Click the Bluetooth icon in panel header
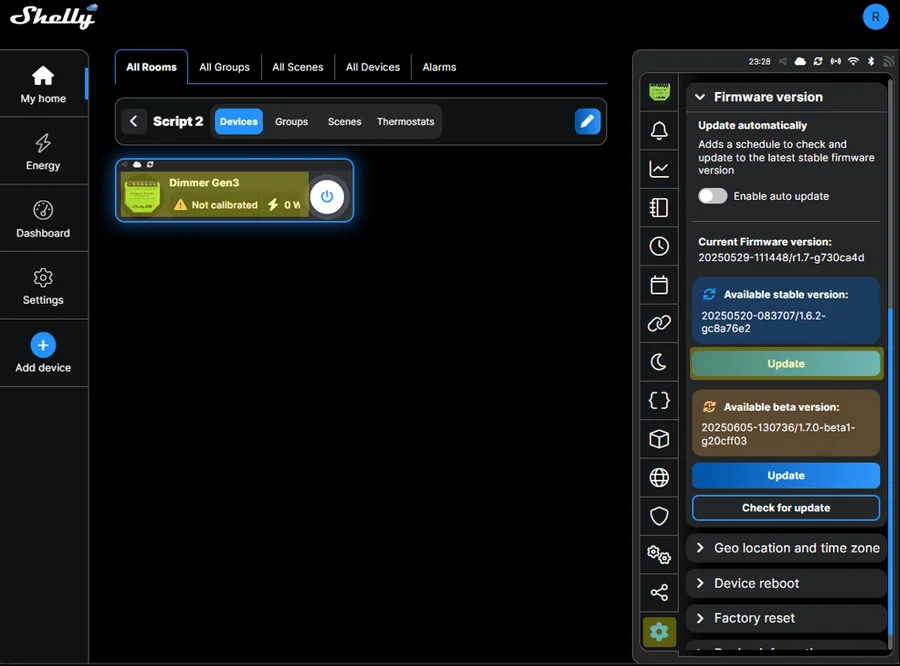 pos(871,61)
